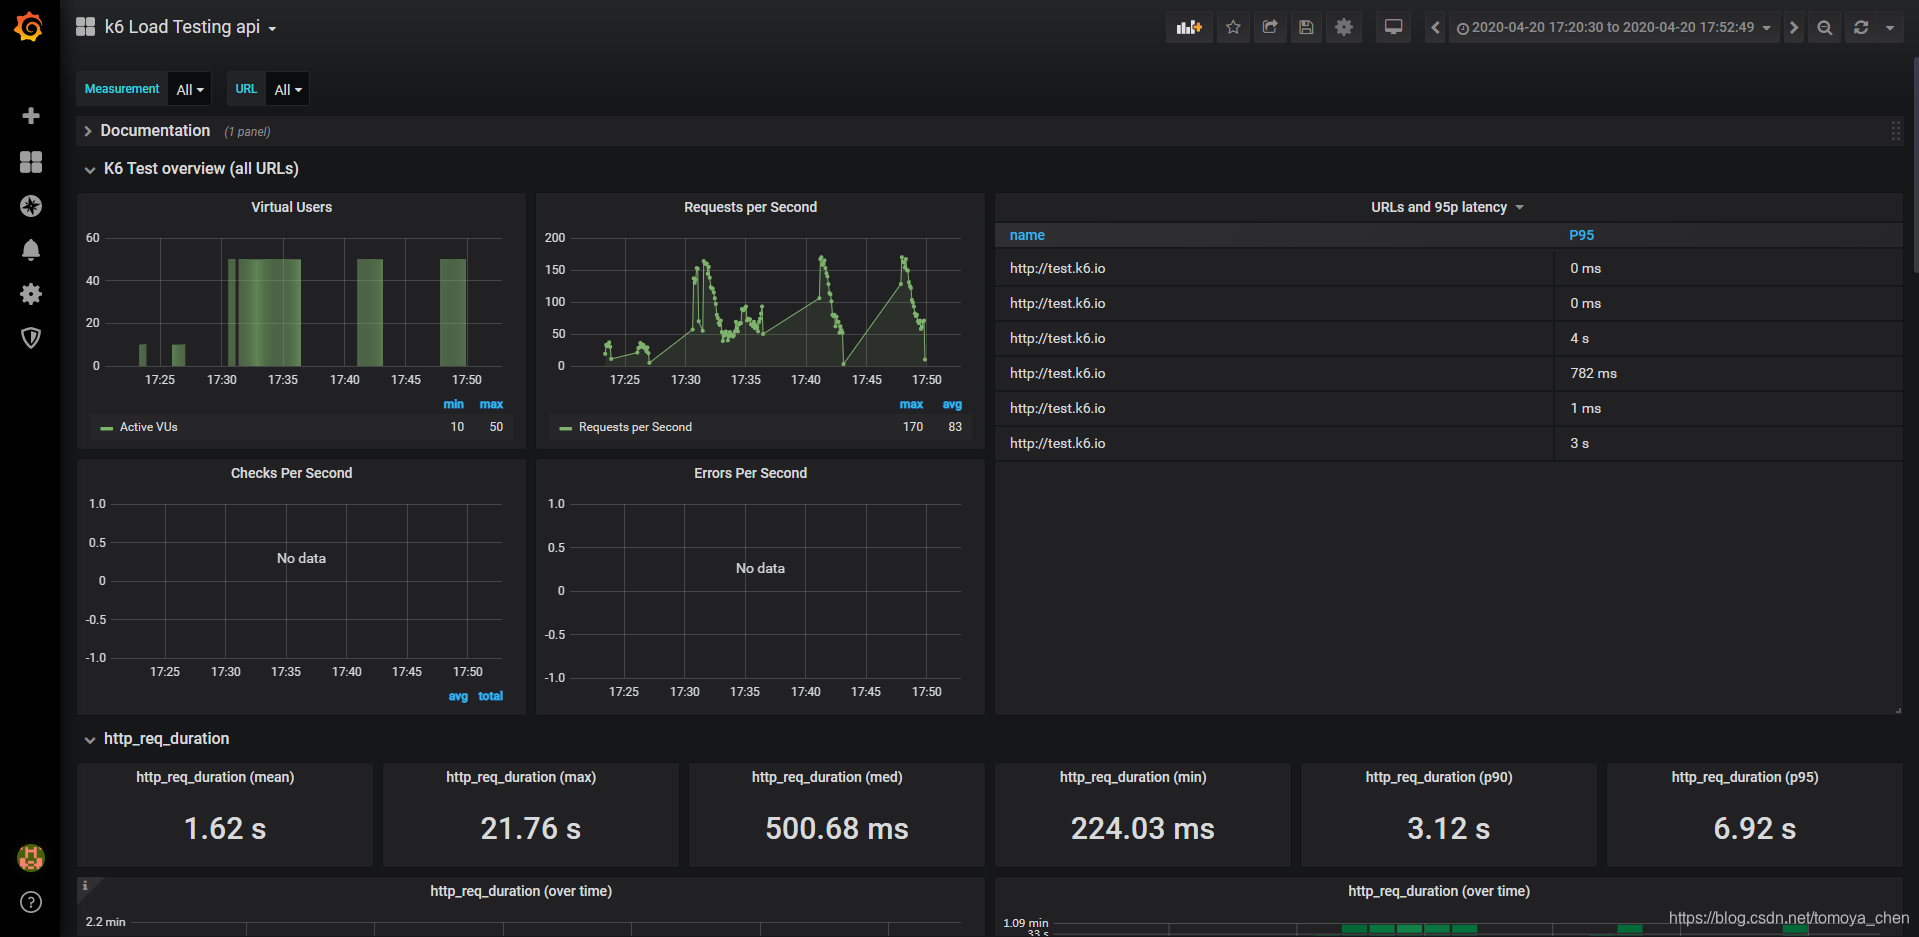The height and width of the screenshot is (937, 1919).
Task: Open the Checks Per Second panel title
Action: point(291,473)
